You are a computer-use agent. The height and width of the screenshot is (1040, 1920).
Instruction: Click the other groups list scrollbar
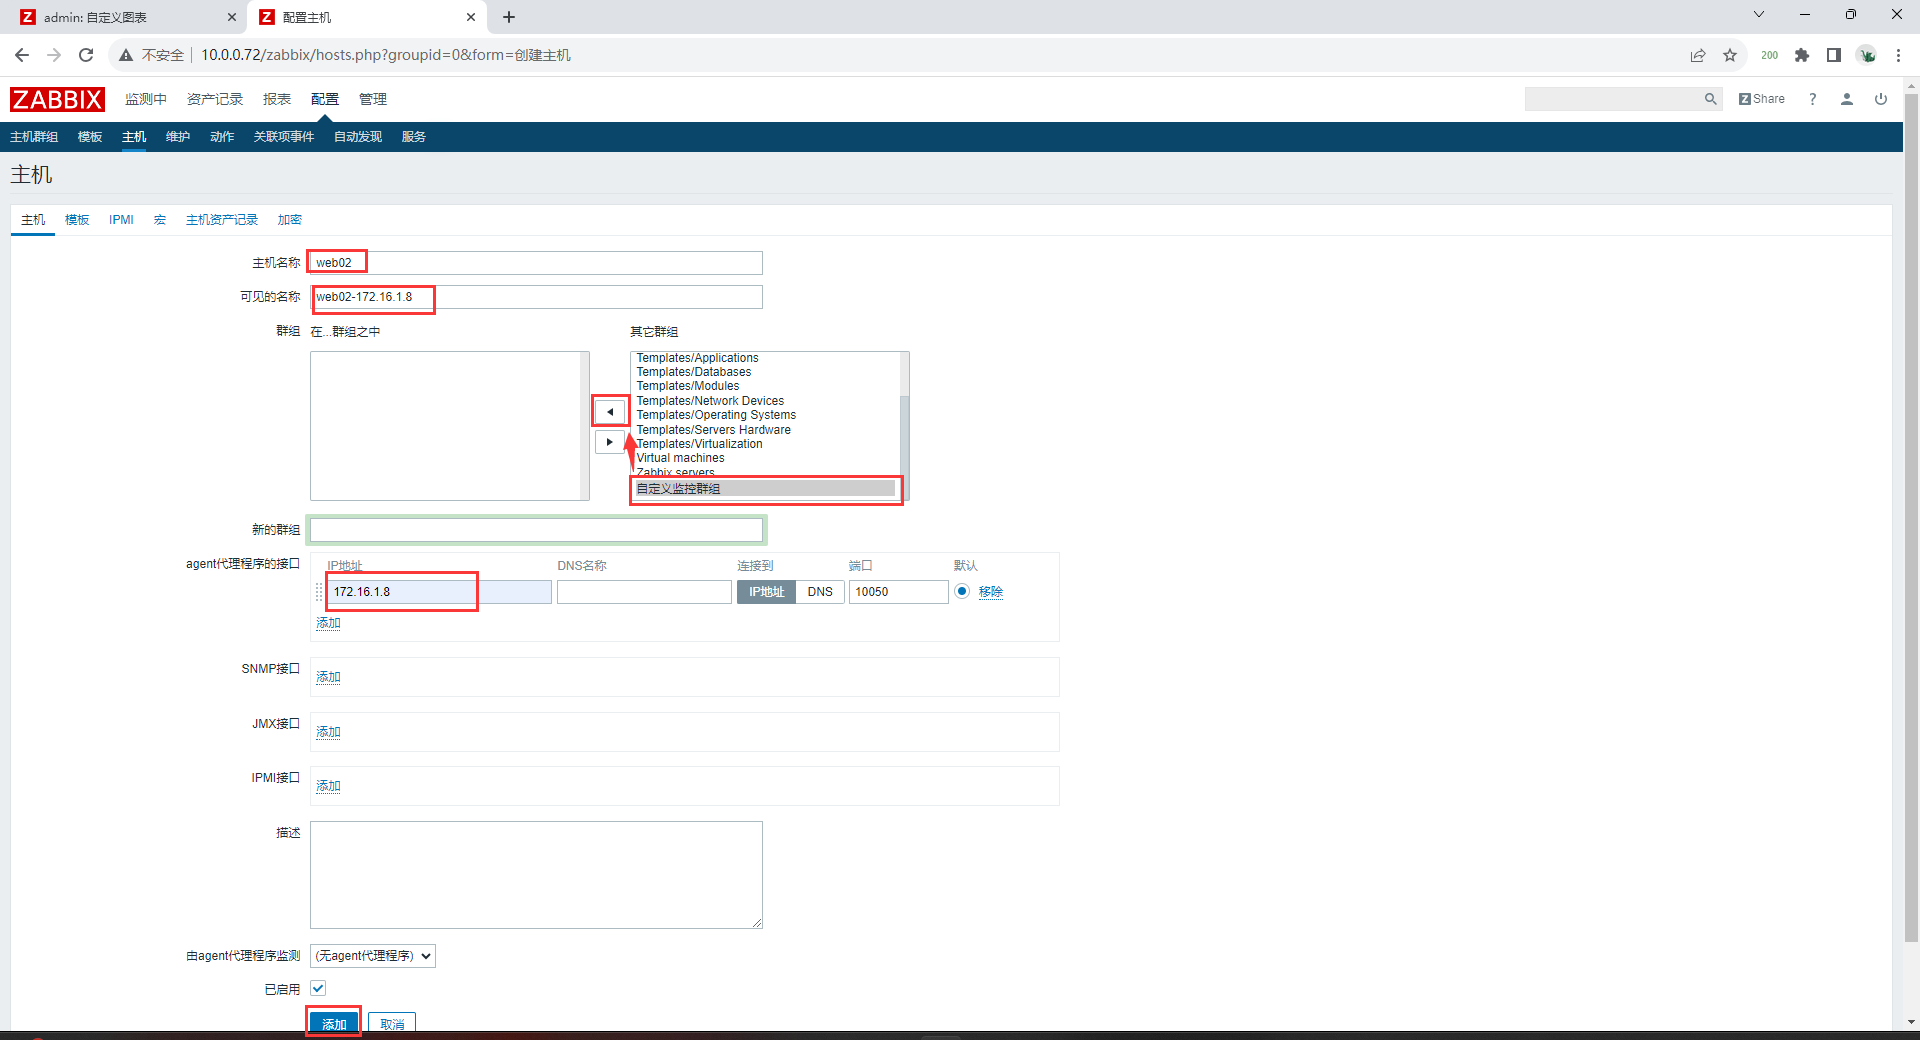click(x=904, y=426)
